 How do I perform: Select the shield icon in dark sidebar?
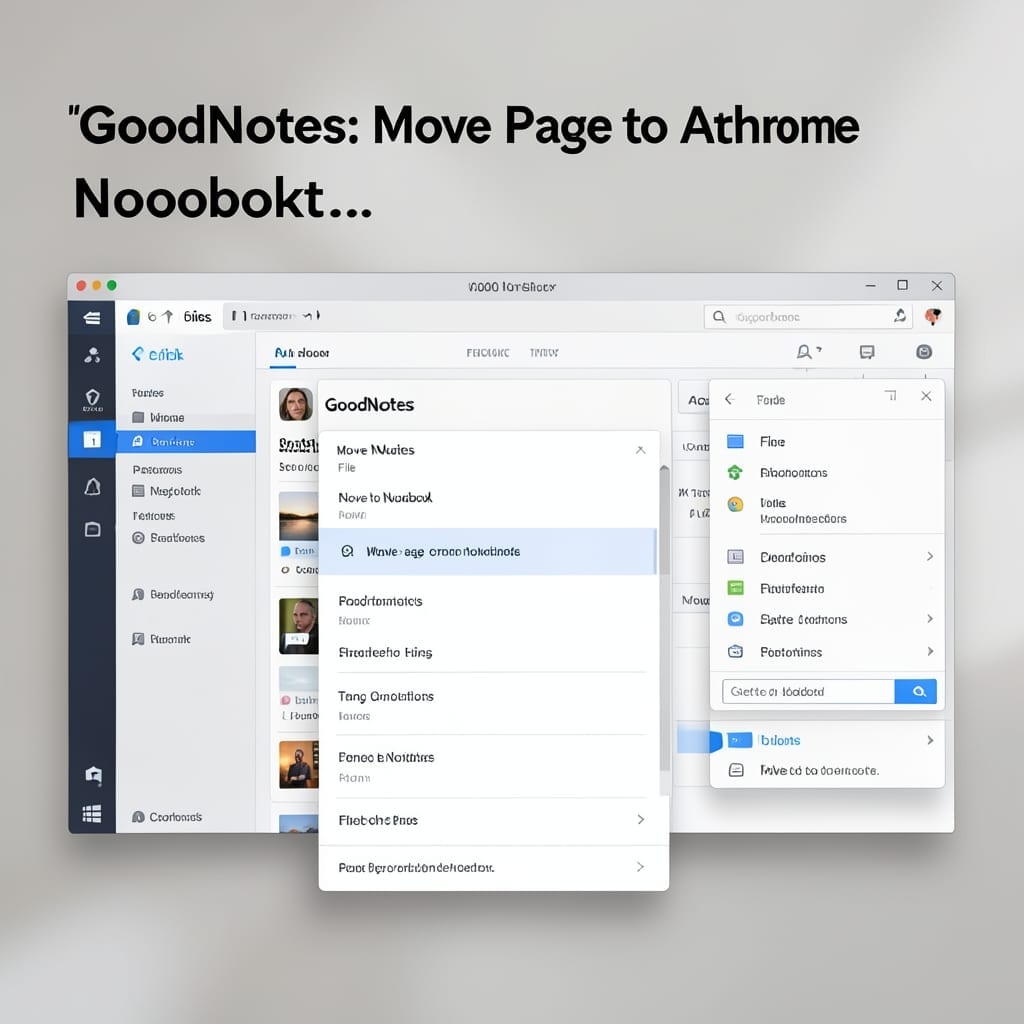[x=92, y=398]
